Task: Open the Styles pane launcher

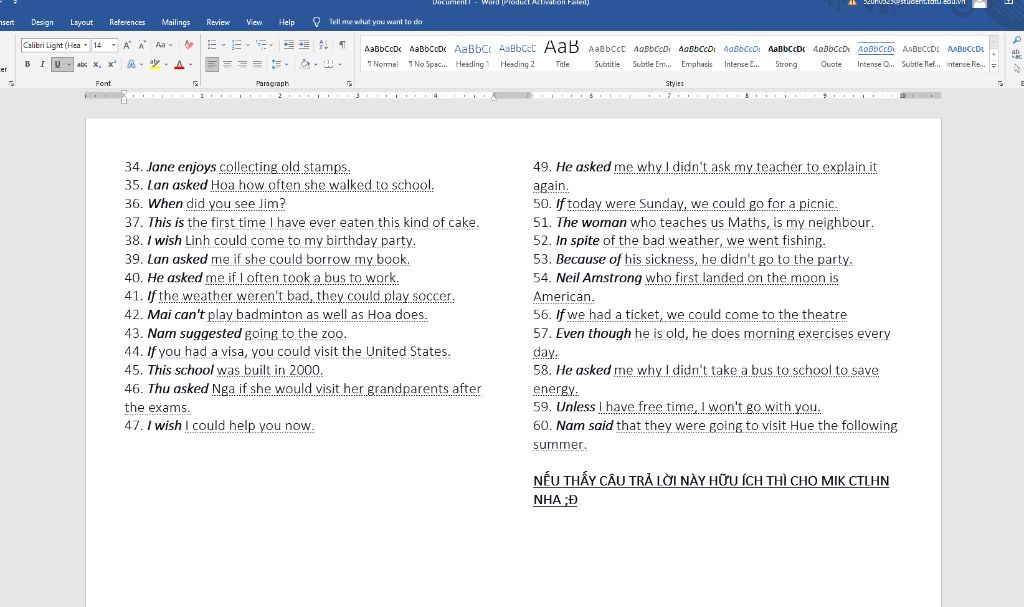Action: pyautogui.click(x=1001, y=84)
